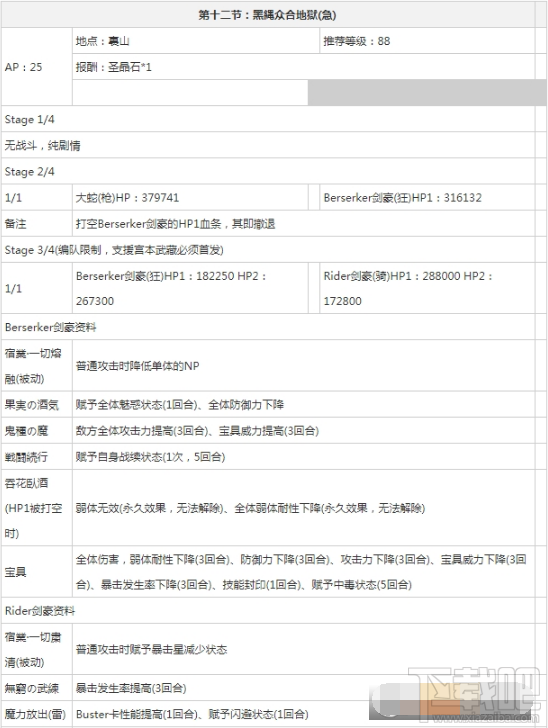Select 普通攻击时降低单体的NP description
548x728 pixels.
pyautogui.click(x=303, y=366)
